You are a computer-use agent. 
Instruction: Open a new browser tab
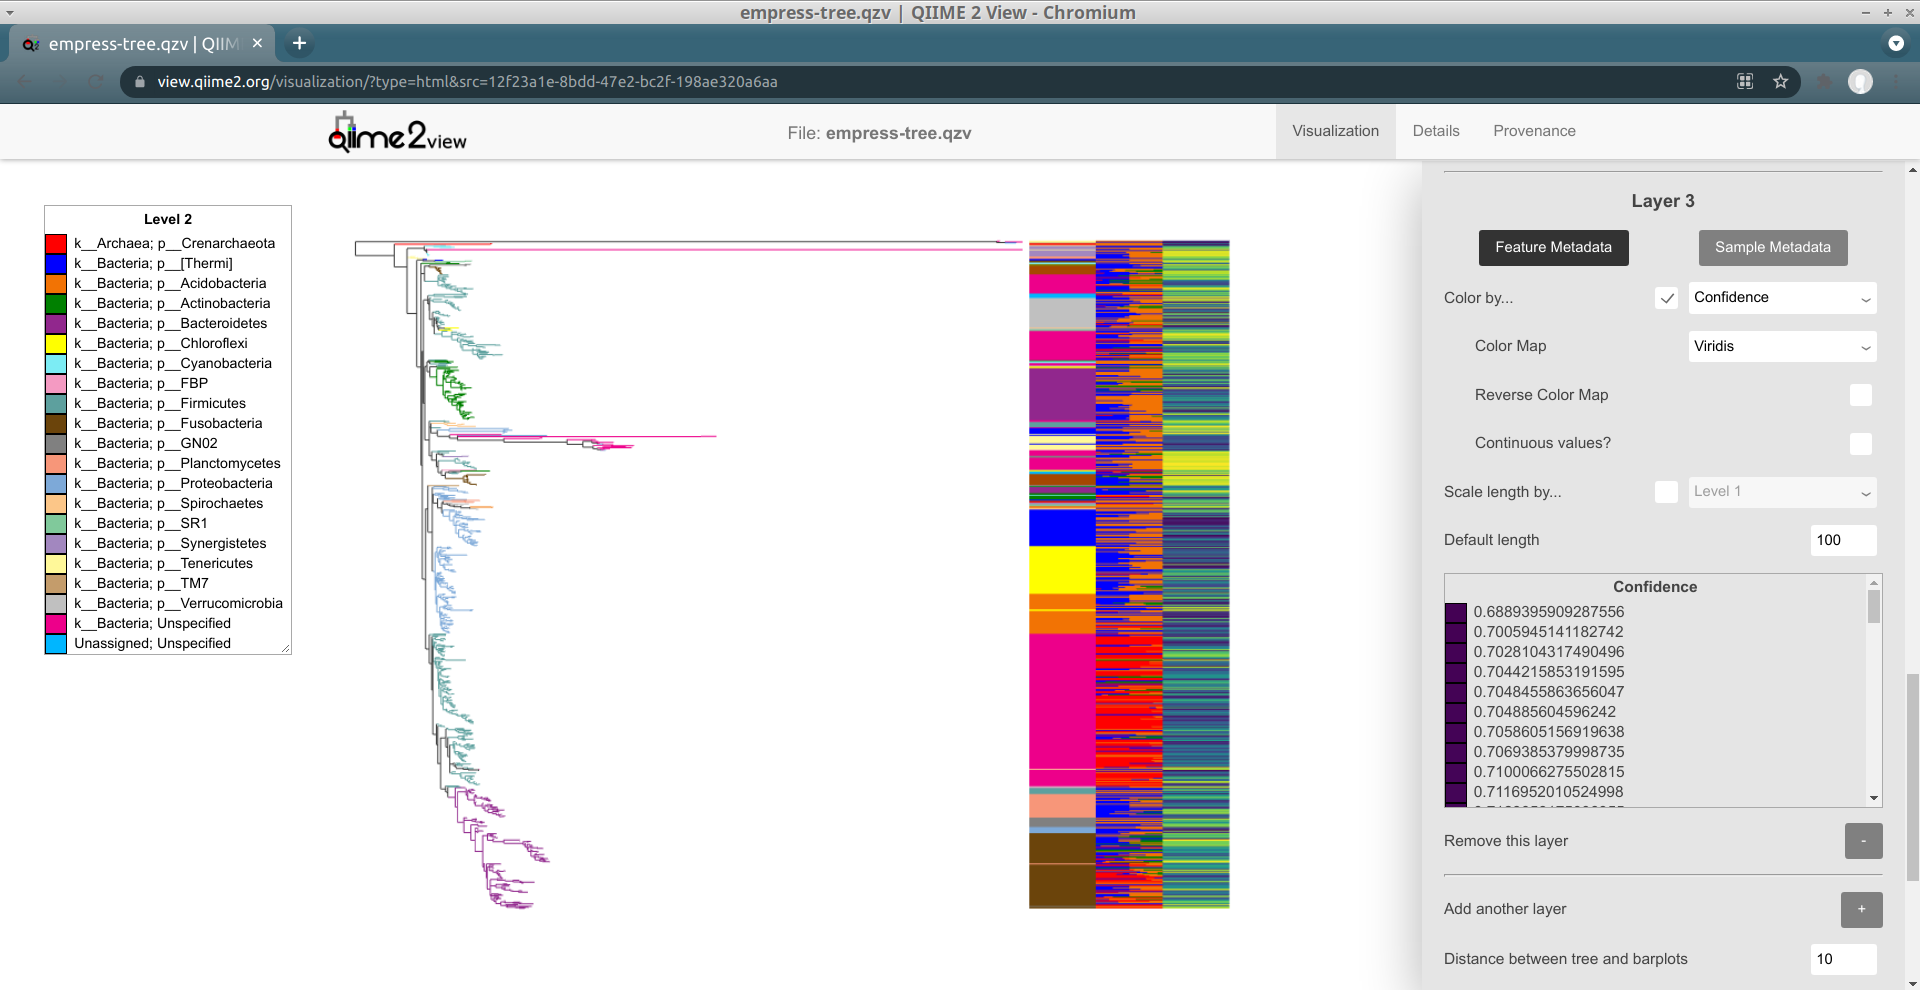click(299, 43)
